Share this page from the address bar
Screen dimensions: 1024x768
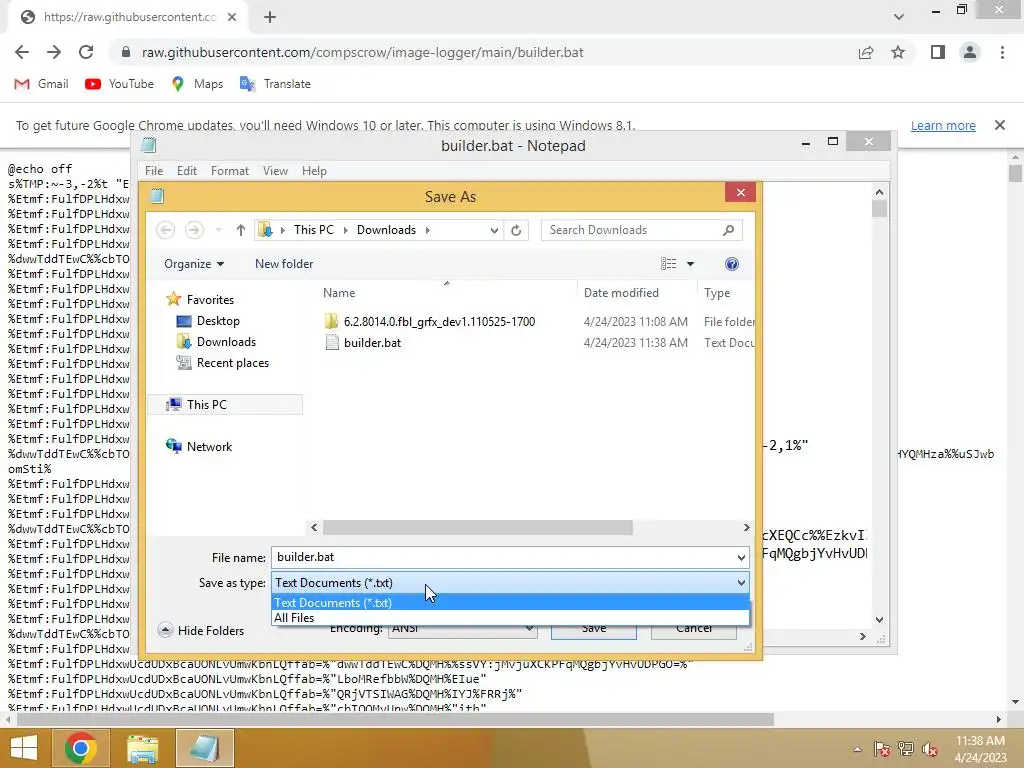866,52
